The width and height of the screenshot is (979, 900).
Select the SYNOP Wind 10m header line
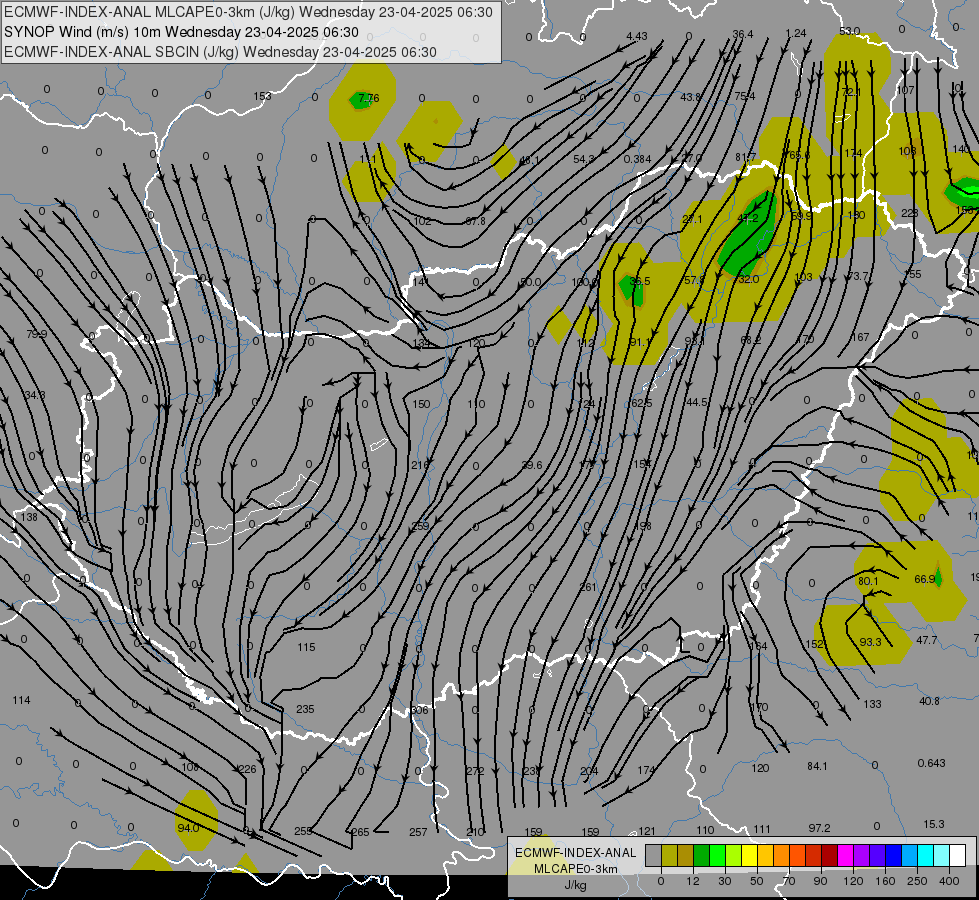click(181, 32)
